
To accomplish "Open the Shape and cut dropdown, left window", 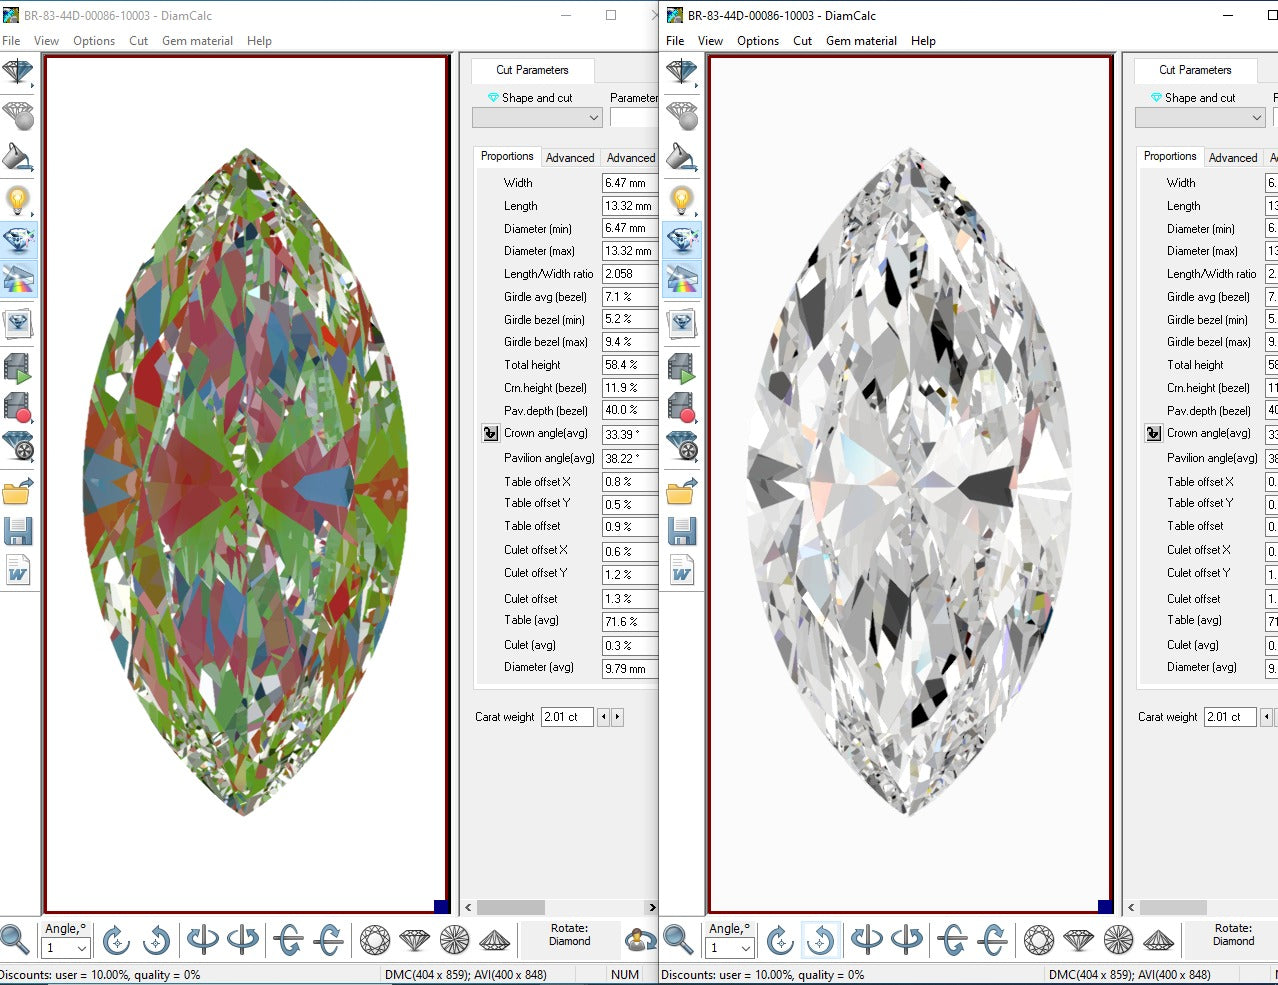I will click(x=538, y=117).
